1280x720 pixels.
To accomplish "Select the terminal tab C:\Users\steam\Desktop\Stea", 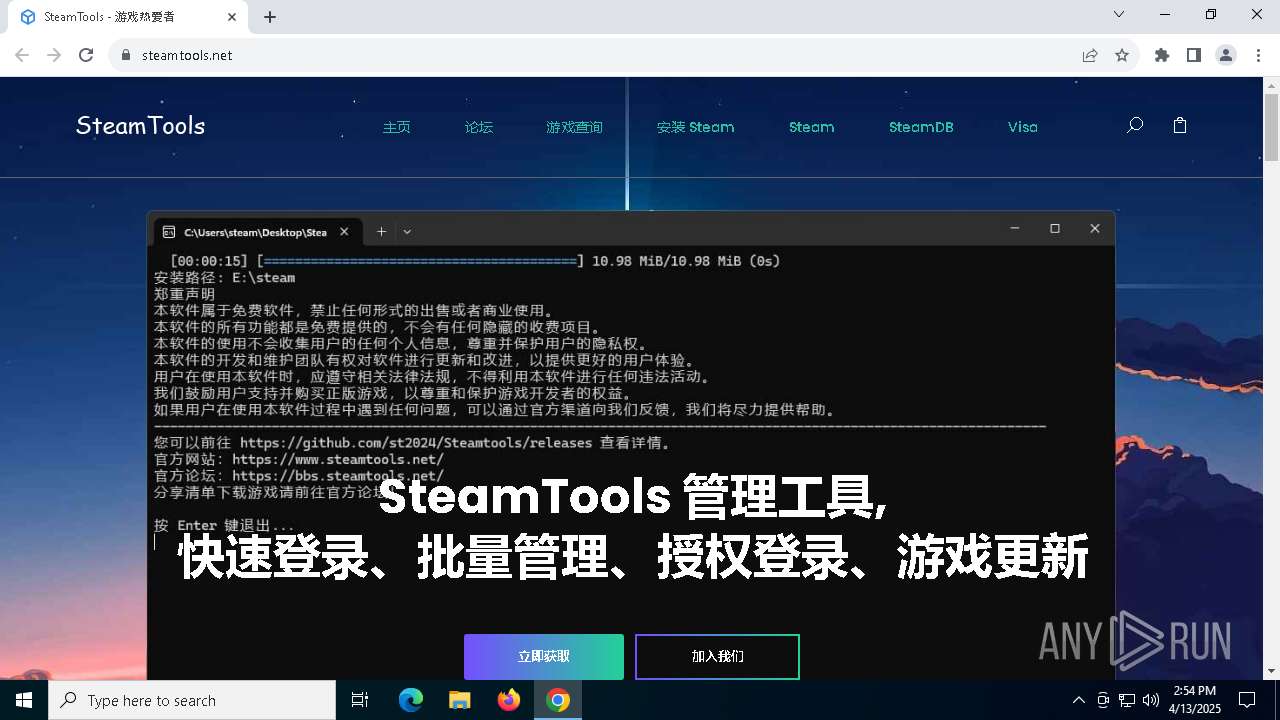I will tap(256, 232).
